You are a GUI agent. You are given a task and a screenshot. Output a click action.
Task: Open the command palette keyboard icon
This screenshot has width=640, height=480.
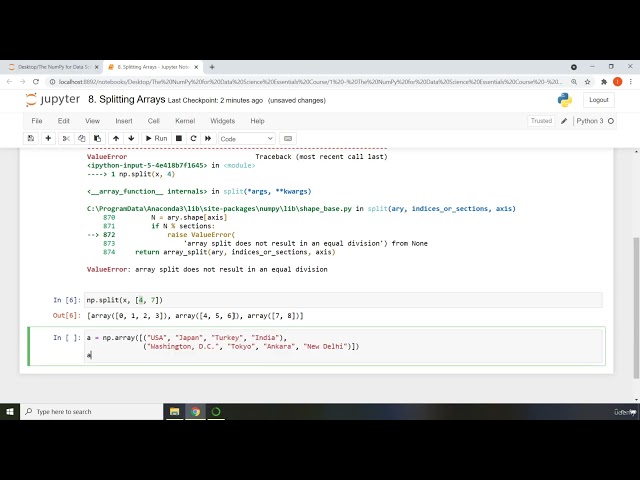pyautogui.click(x=288, y=138)
